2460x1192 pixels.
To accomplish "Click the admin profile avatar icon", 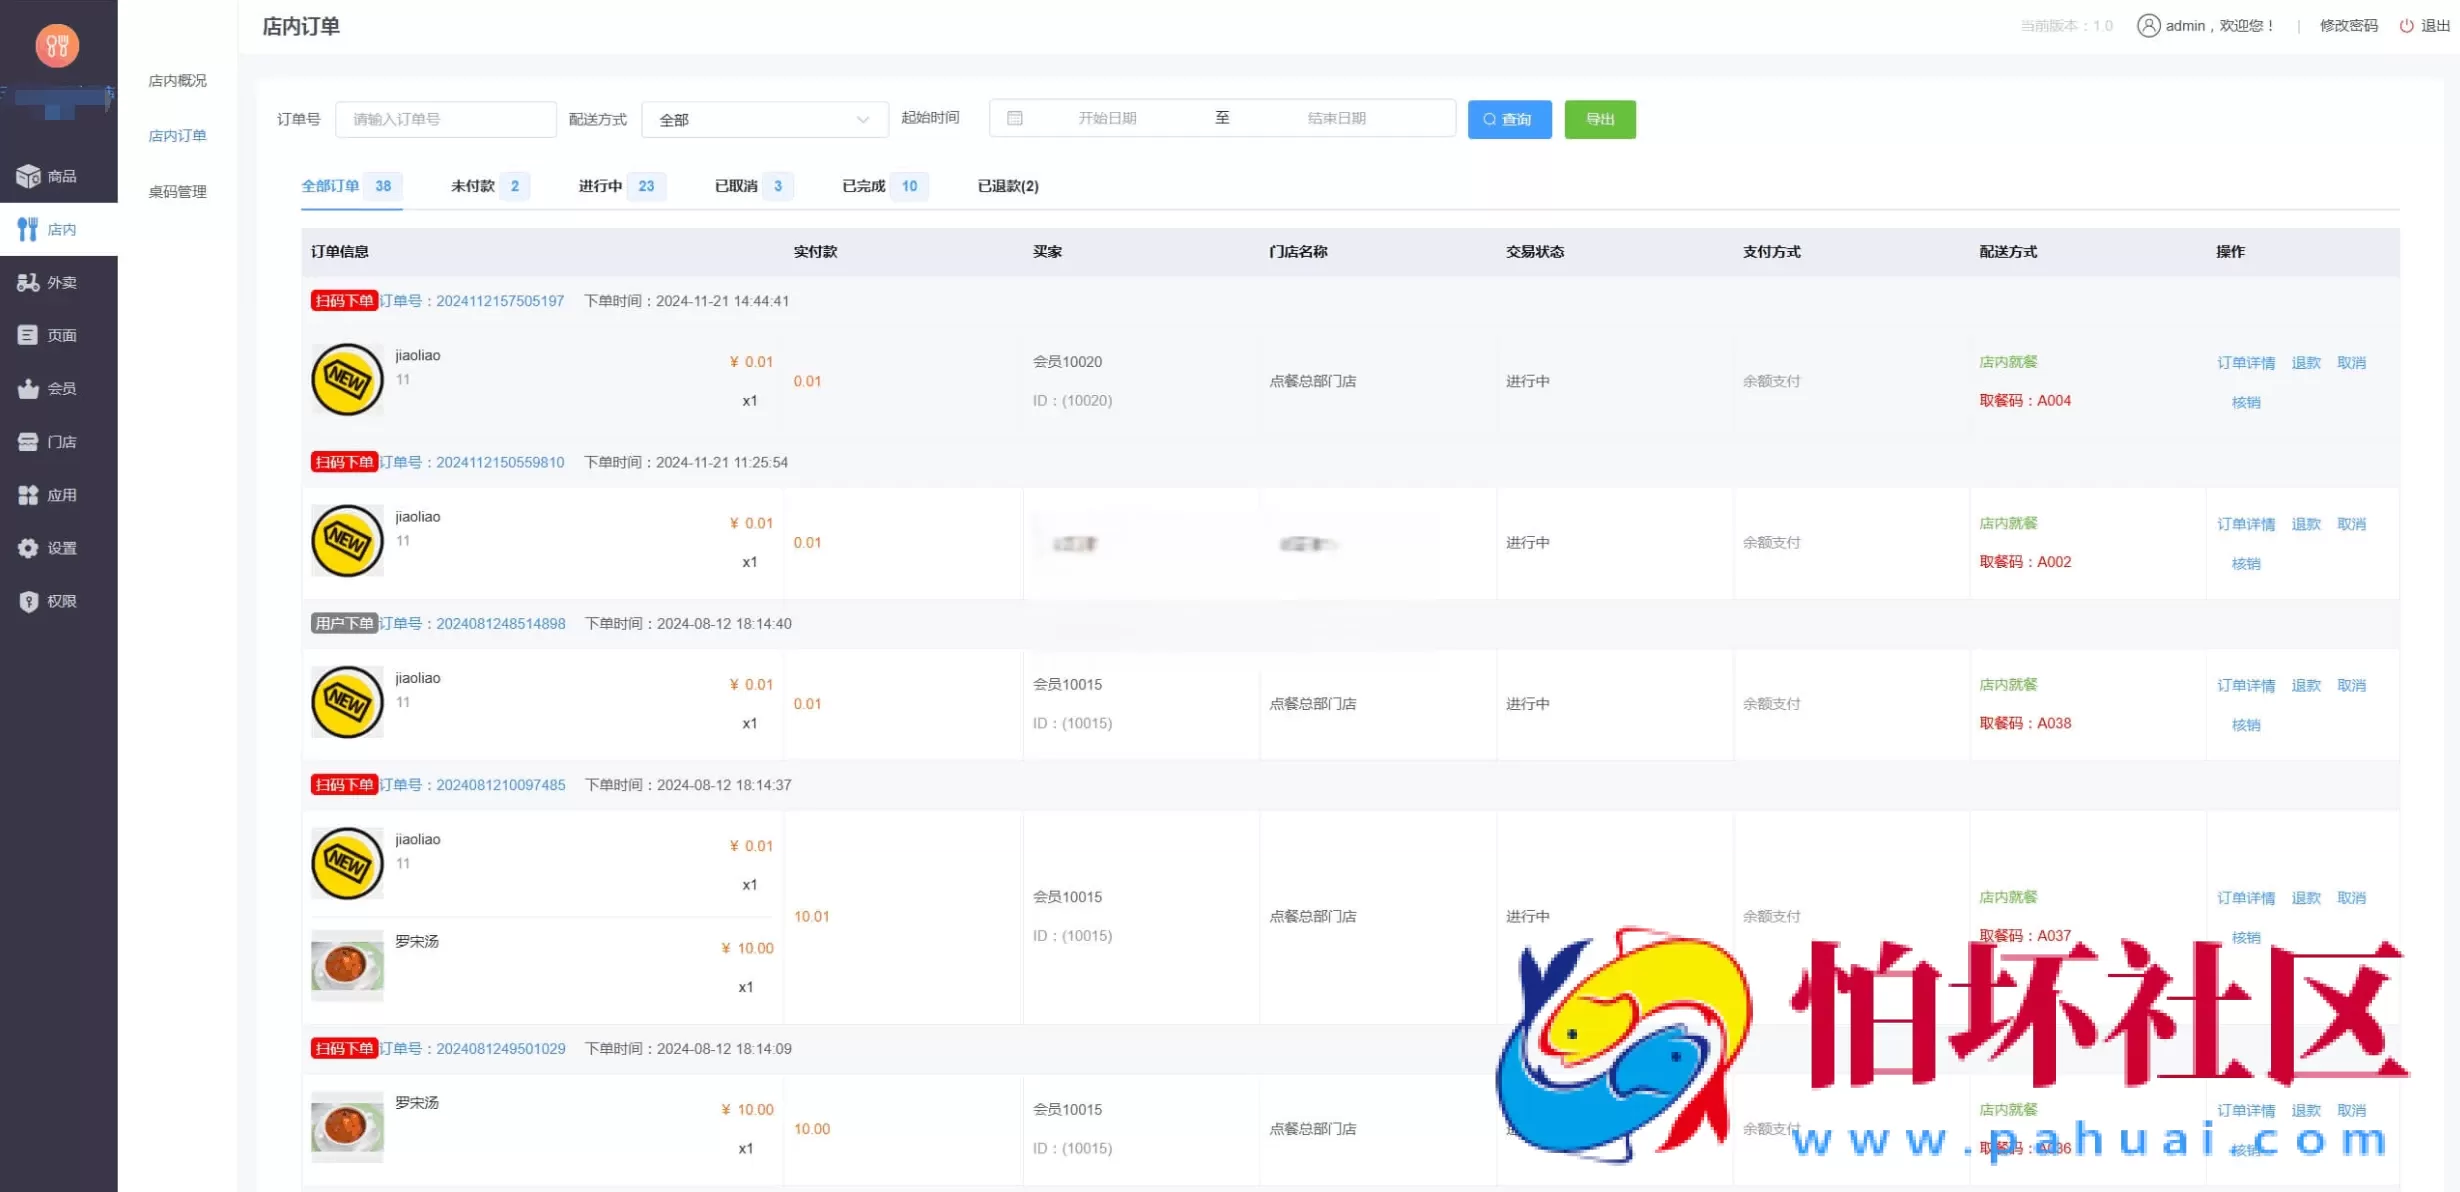I will click(x=2149, y=25).
